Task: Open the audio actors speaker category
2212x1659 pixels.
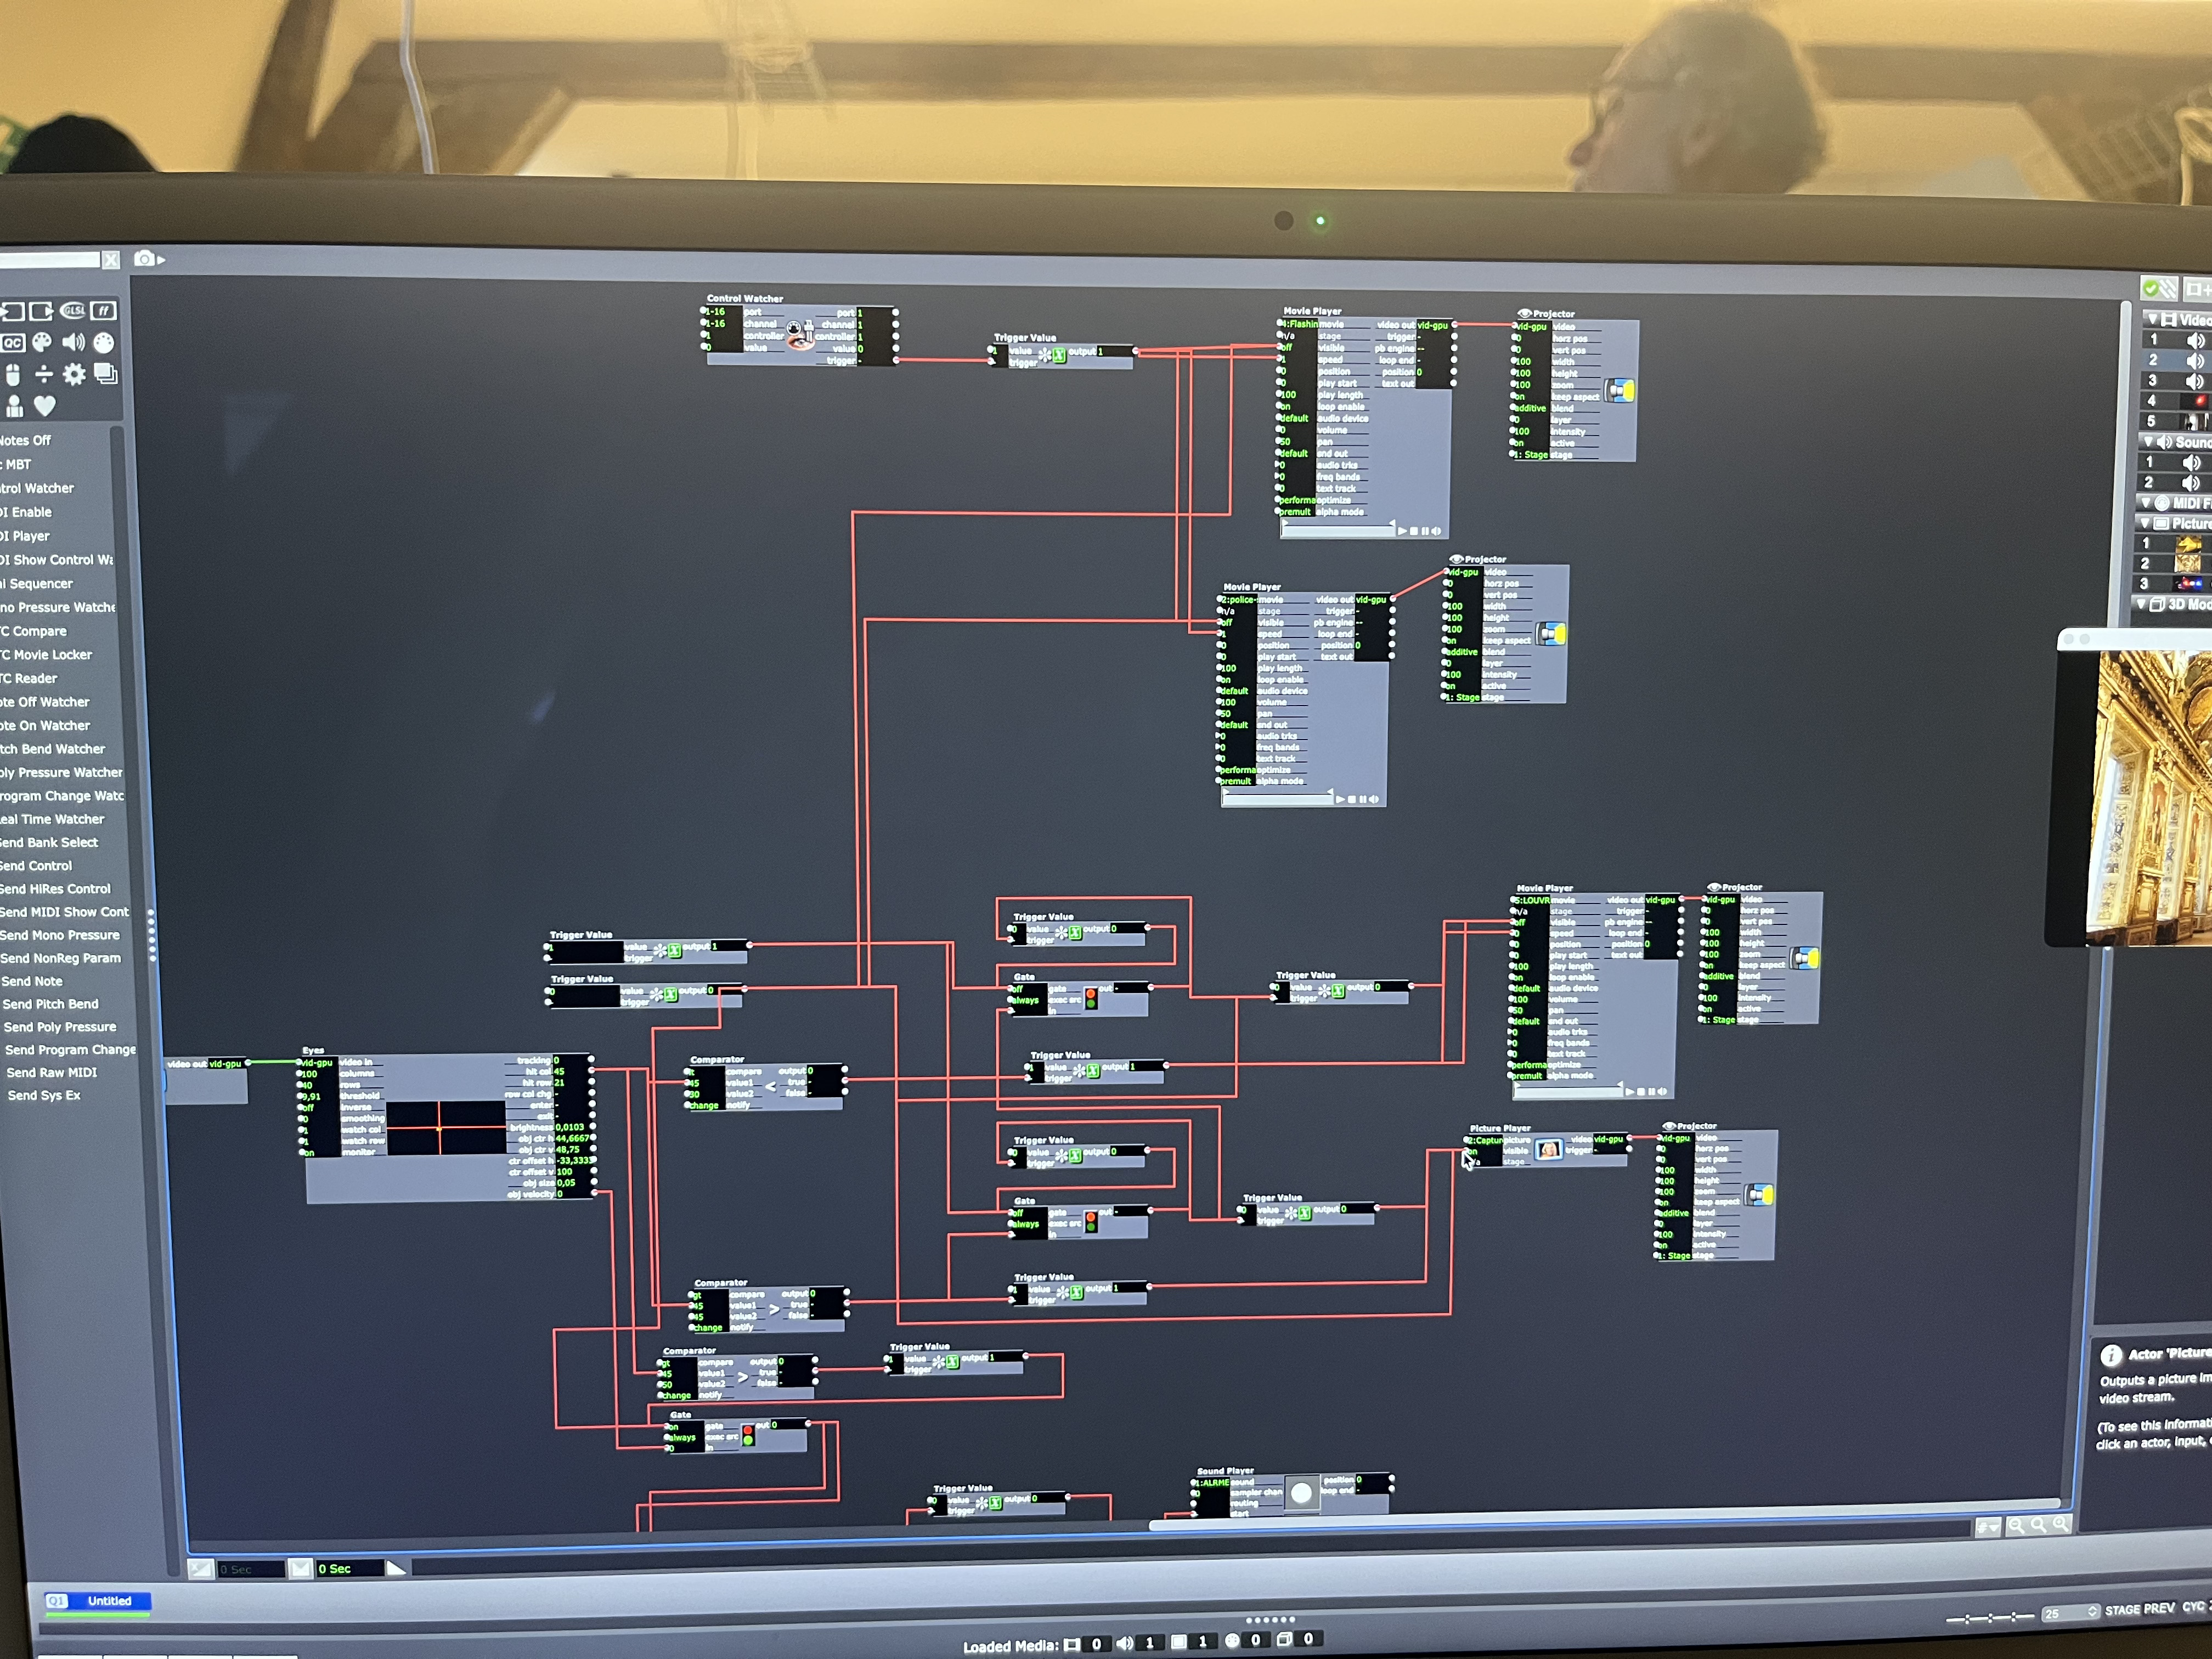Action: pyautogui.click(x=73, y=343)
